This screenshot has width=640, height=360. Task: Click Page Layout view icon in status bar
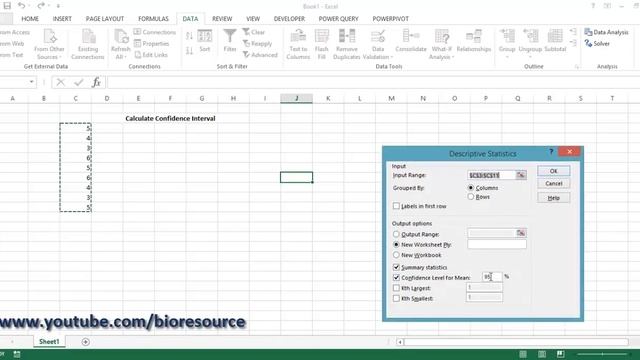(542, 354)
